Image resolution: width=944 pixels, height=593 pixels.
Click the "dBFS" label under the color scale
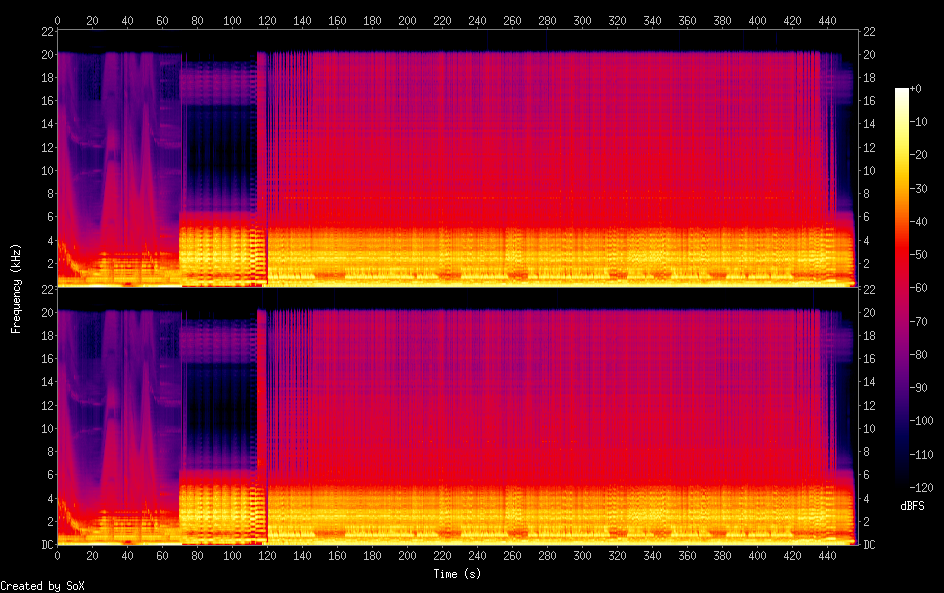click(x=912, y=507)
